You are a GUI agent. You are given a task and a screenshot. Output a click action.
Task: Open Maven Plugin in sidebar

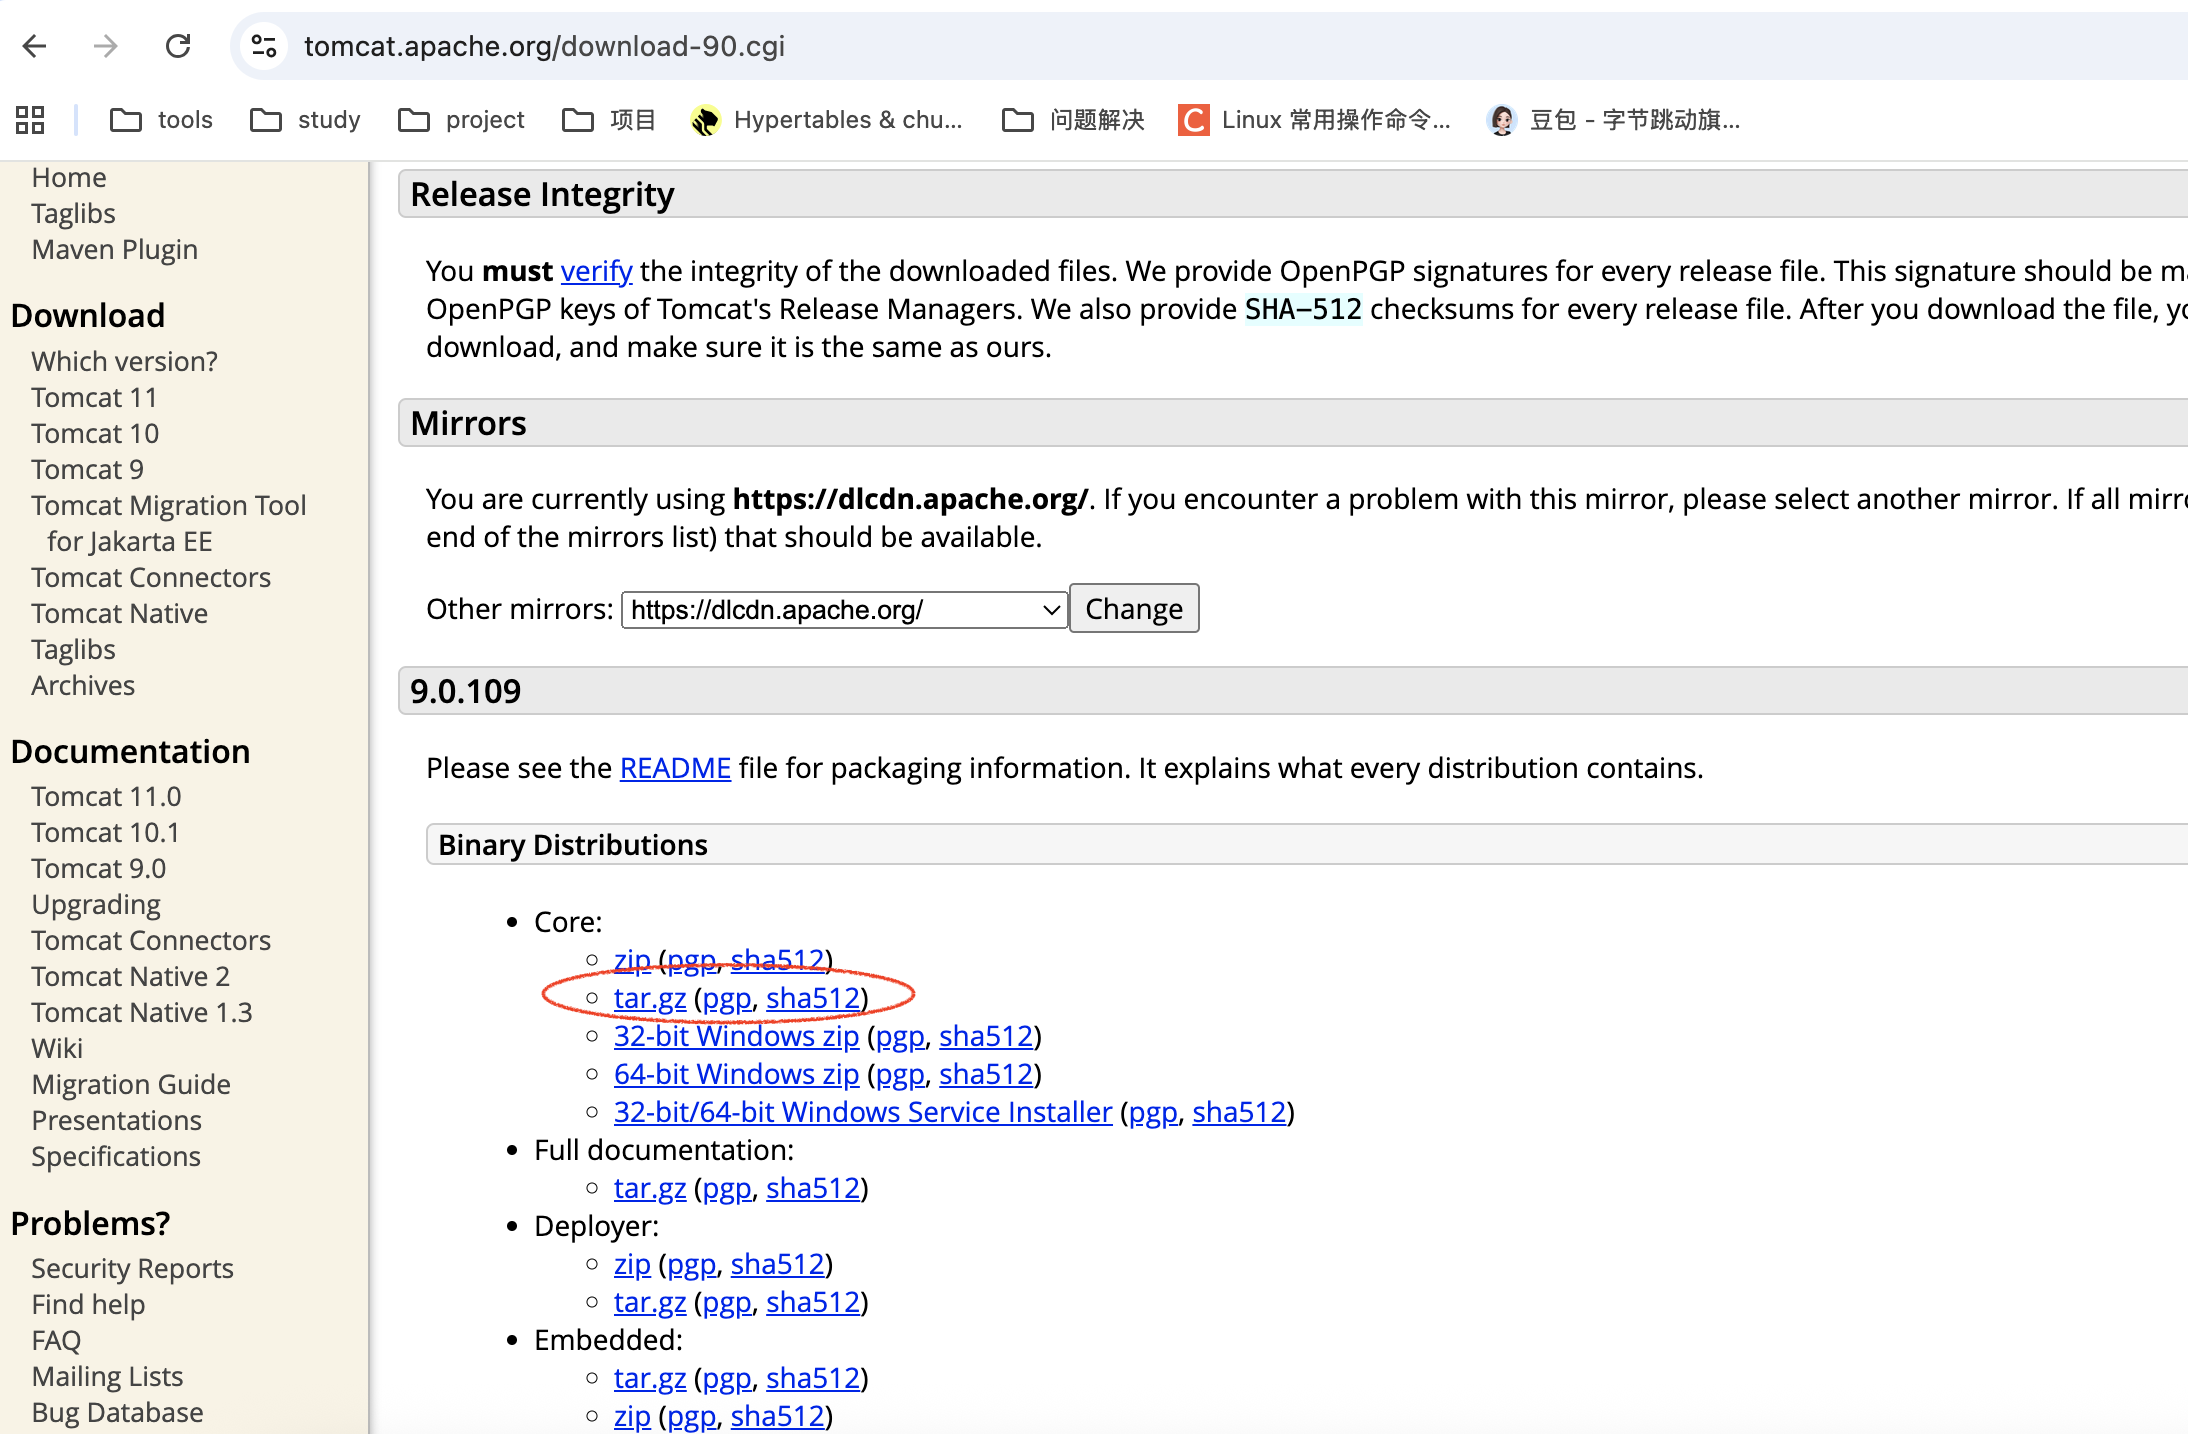tap(115, 249)
